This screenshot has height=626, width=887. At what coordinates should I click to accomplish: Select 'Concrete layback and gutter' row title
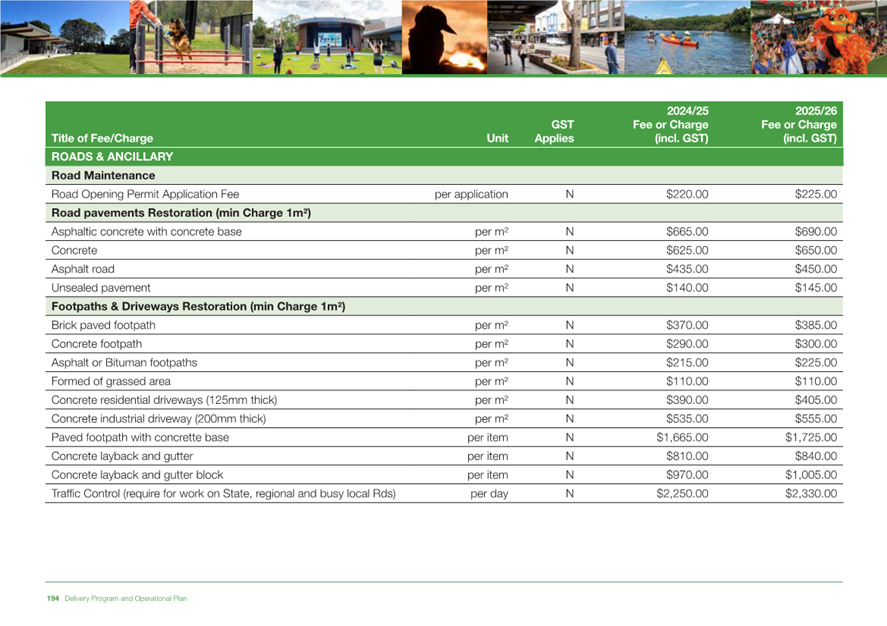pos(122,456)
